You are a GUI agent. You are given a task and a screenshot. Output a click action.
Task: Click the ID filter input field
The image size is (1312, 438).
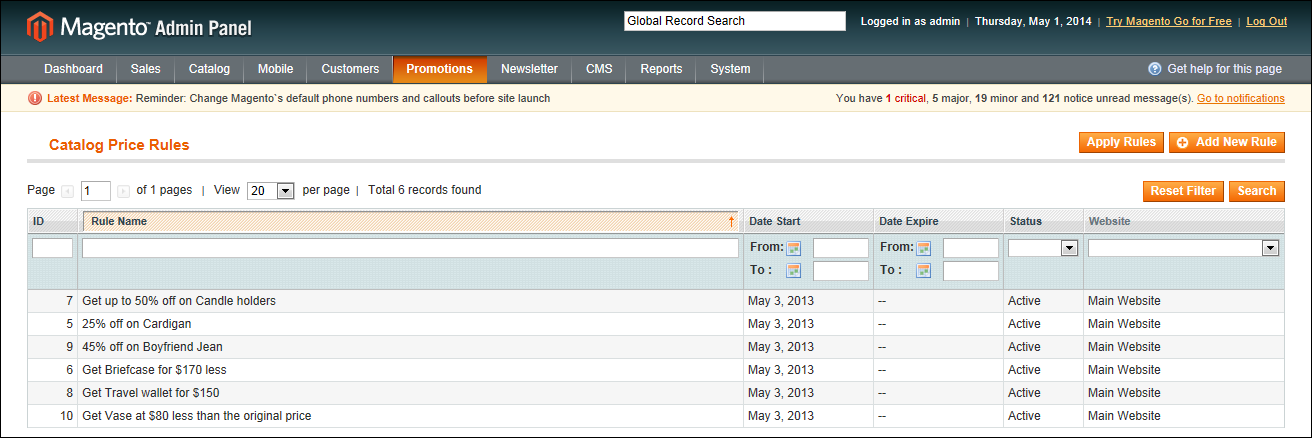52,248
